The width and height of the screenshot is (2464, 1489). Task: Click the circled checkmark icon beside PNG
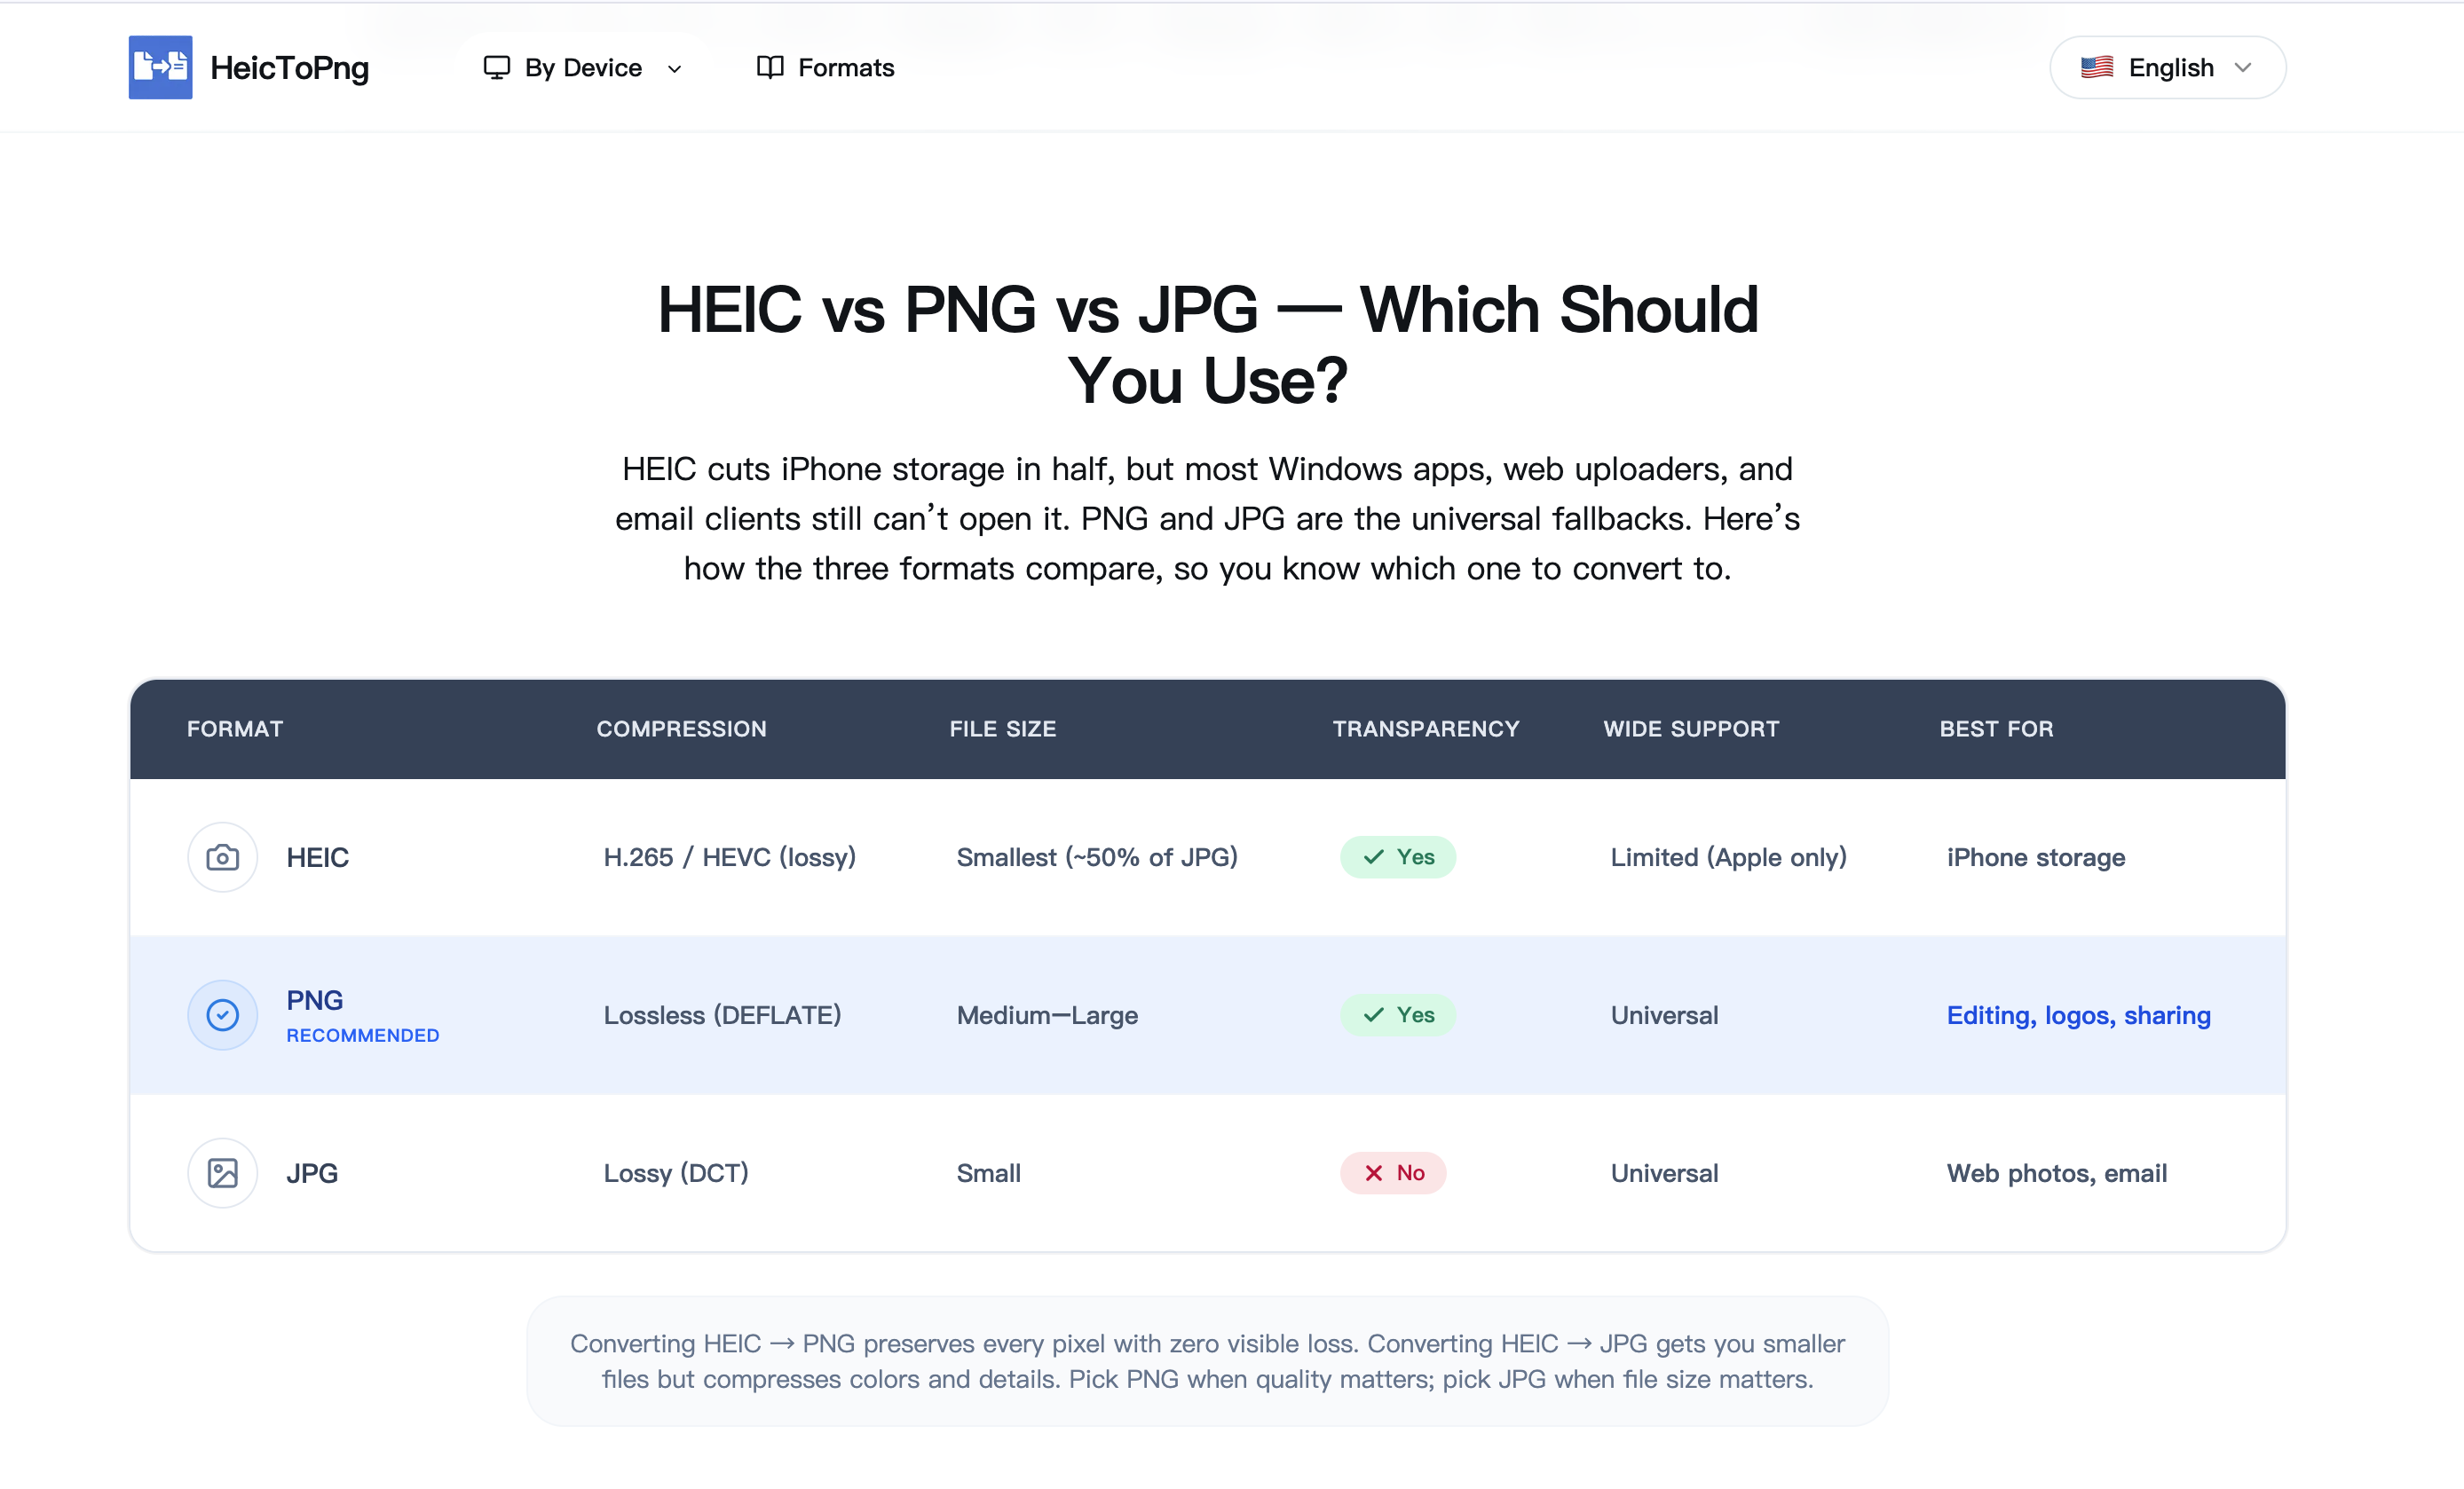click(222, 1015)
